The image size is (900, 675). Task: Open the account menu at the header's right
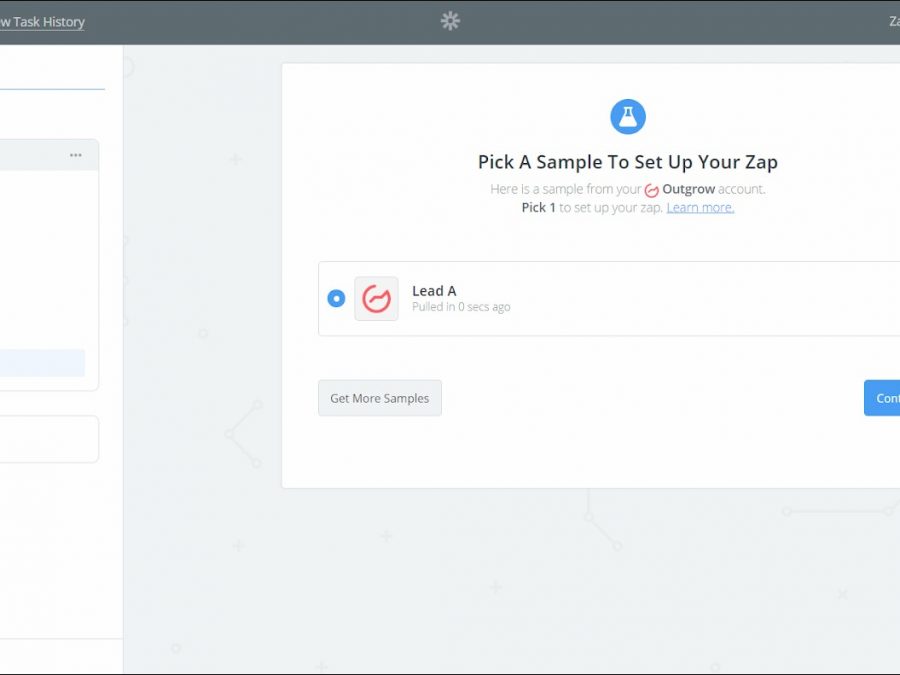tap(893, 21)
